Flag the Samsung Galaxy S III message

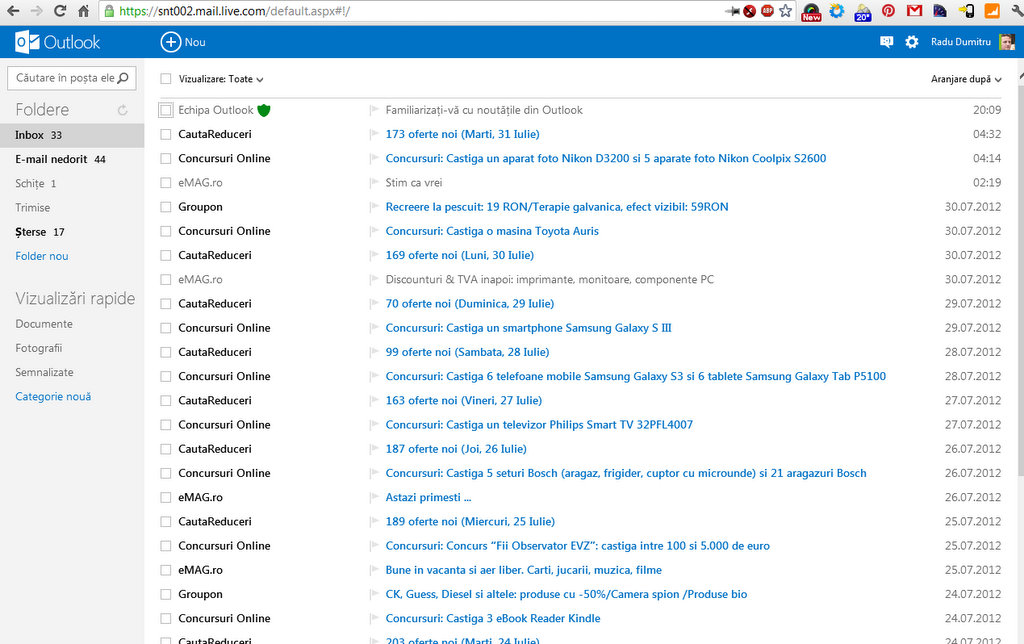374,328
